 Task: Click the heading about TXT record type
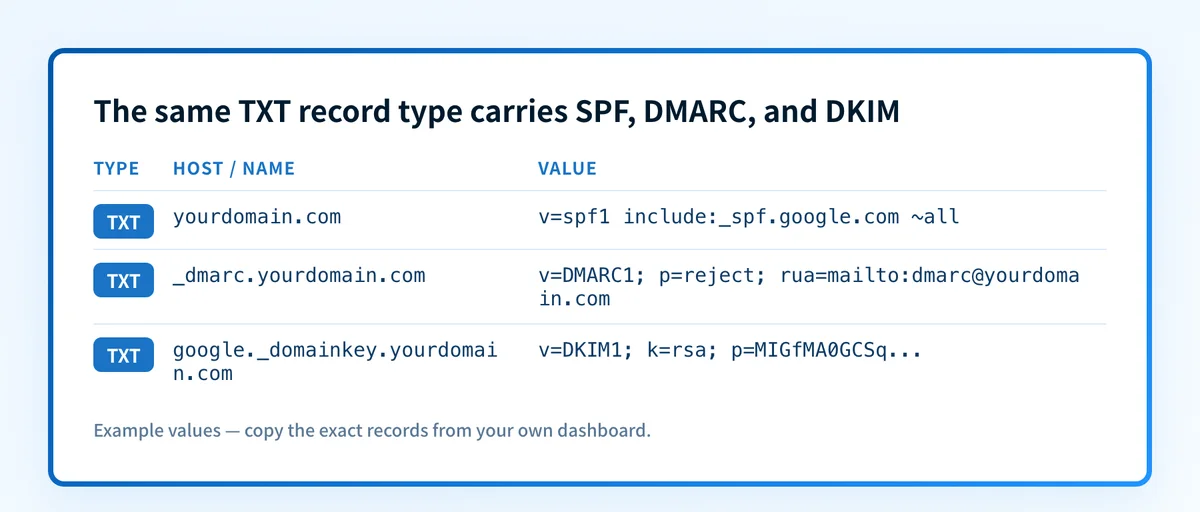pyautogui.click(x=497, y=111)
